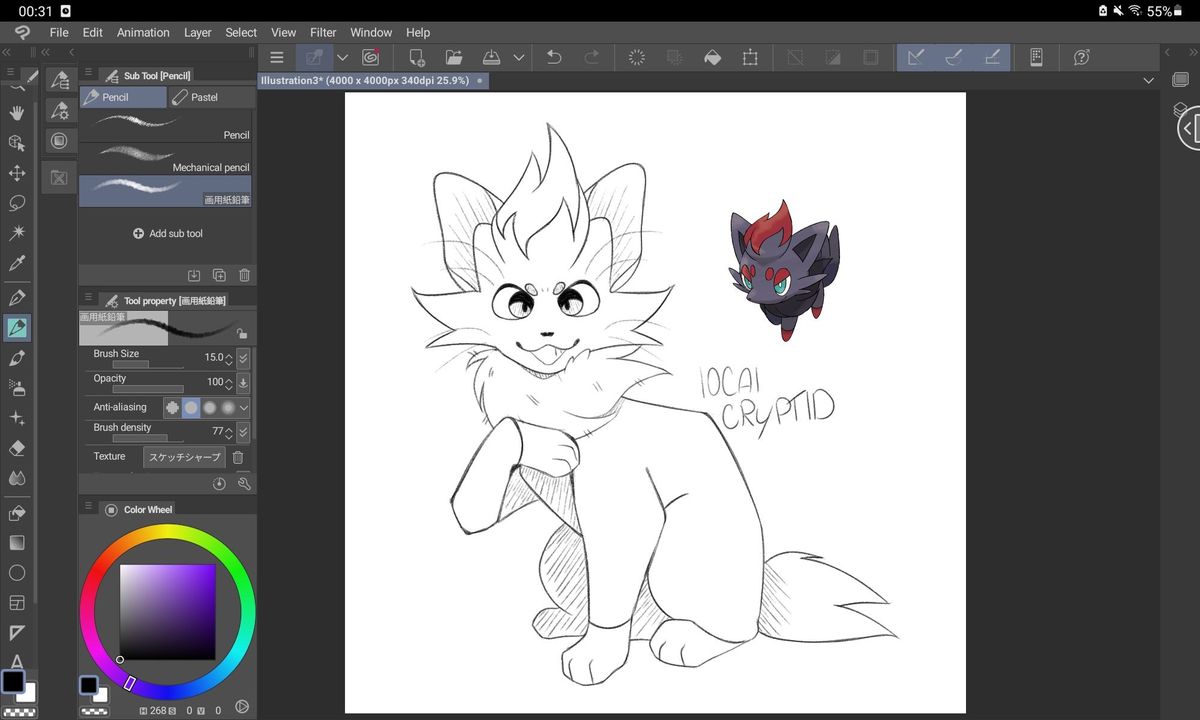Open the smartphone connection icon
1200x720 pixels.
tap(1036, 58)
